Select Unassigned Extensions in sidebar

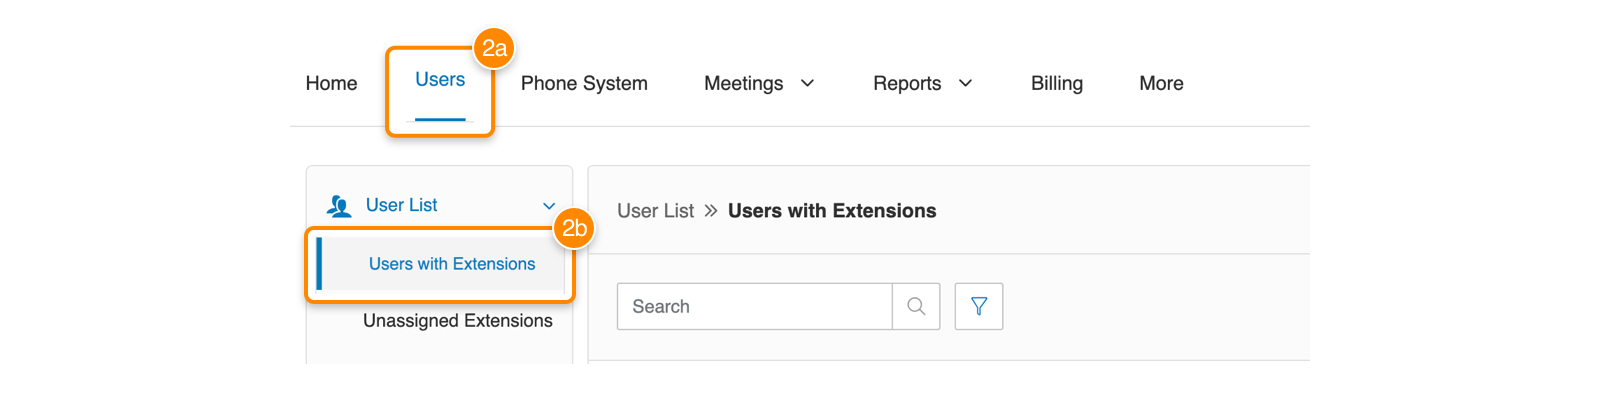coord(458,321)
